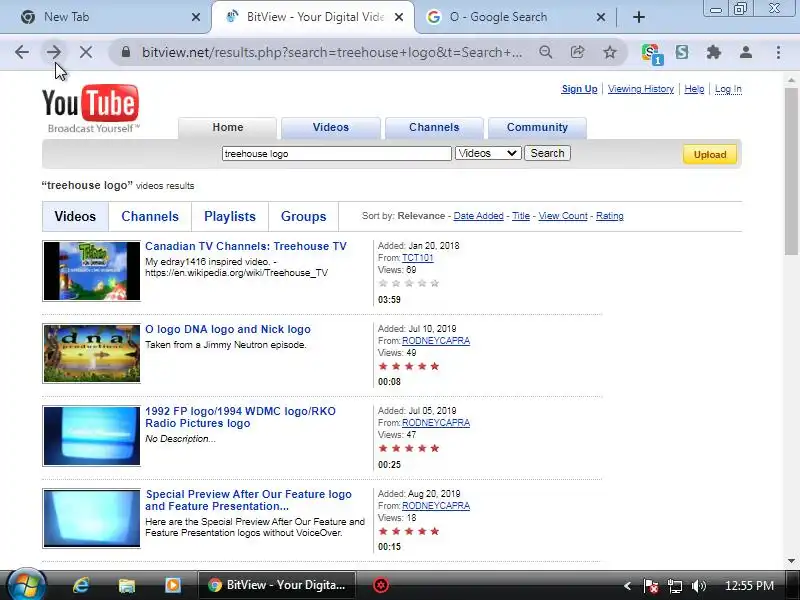
Task: Sort results by Title
Action: tap(521, 216)
